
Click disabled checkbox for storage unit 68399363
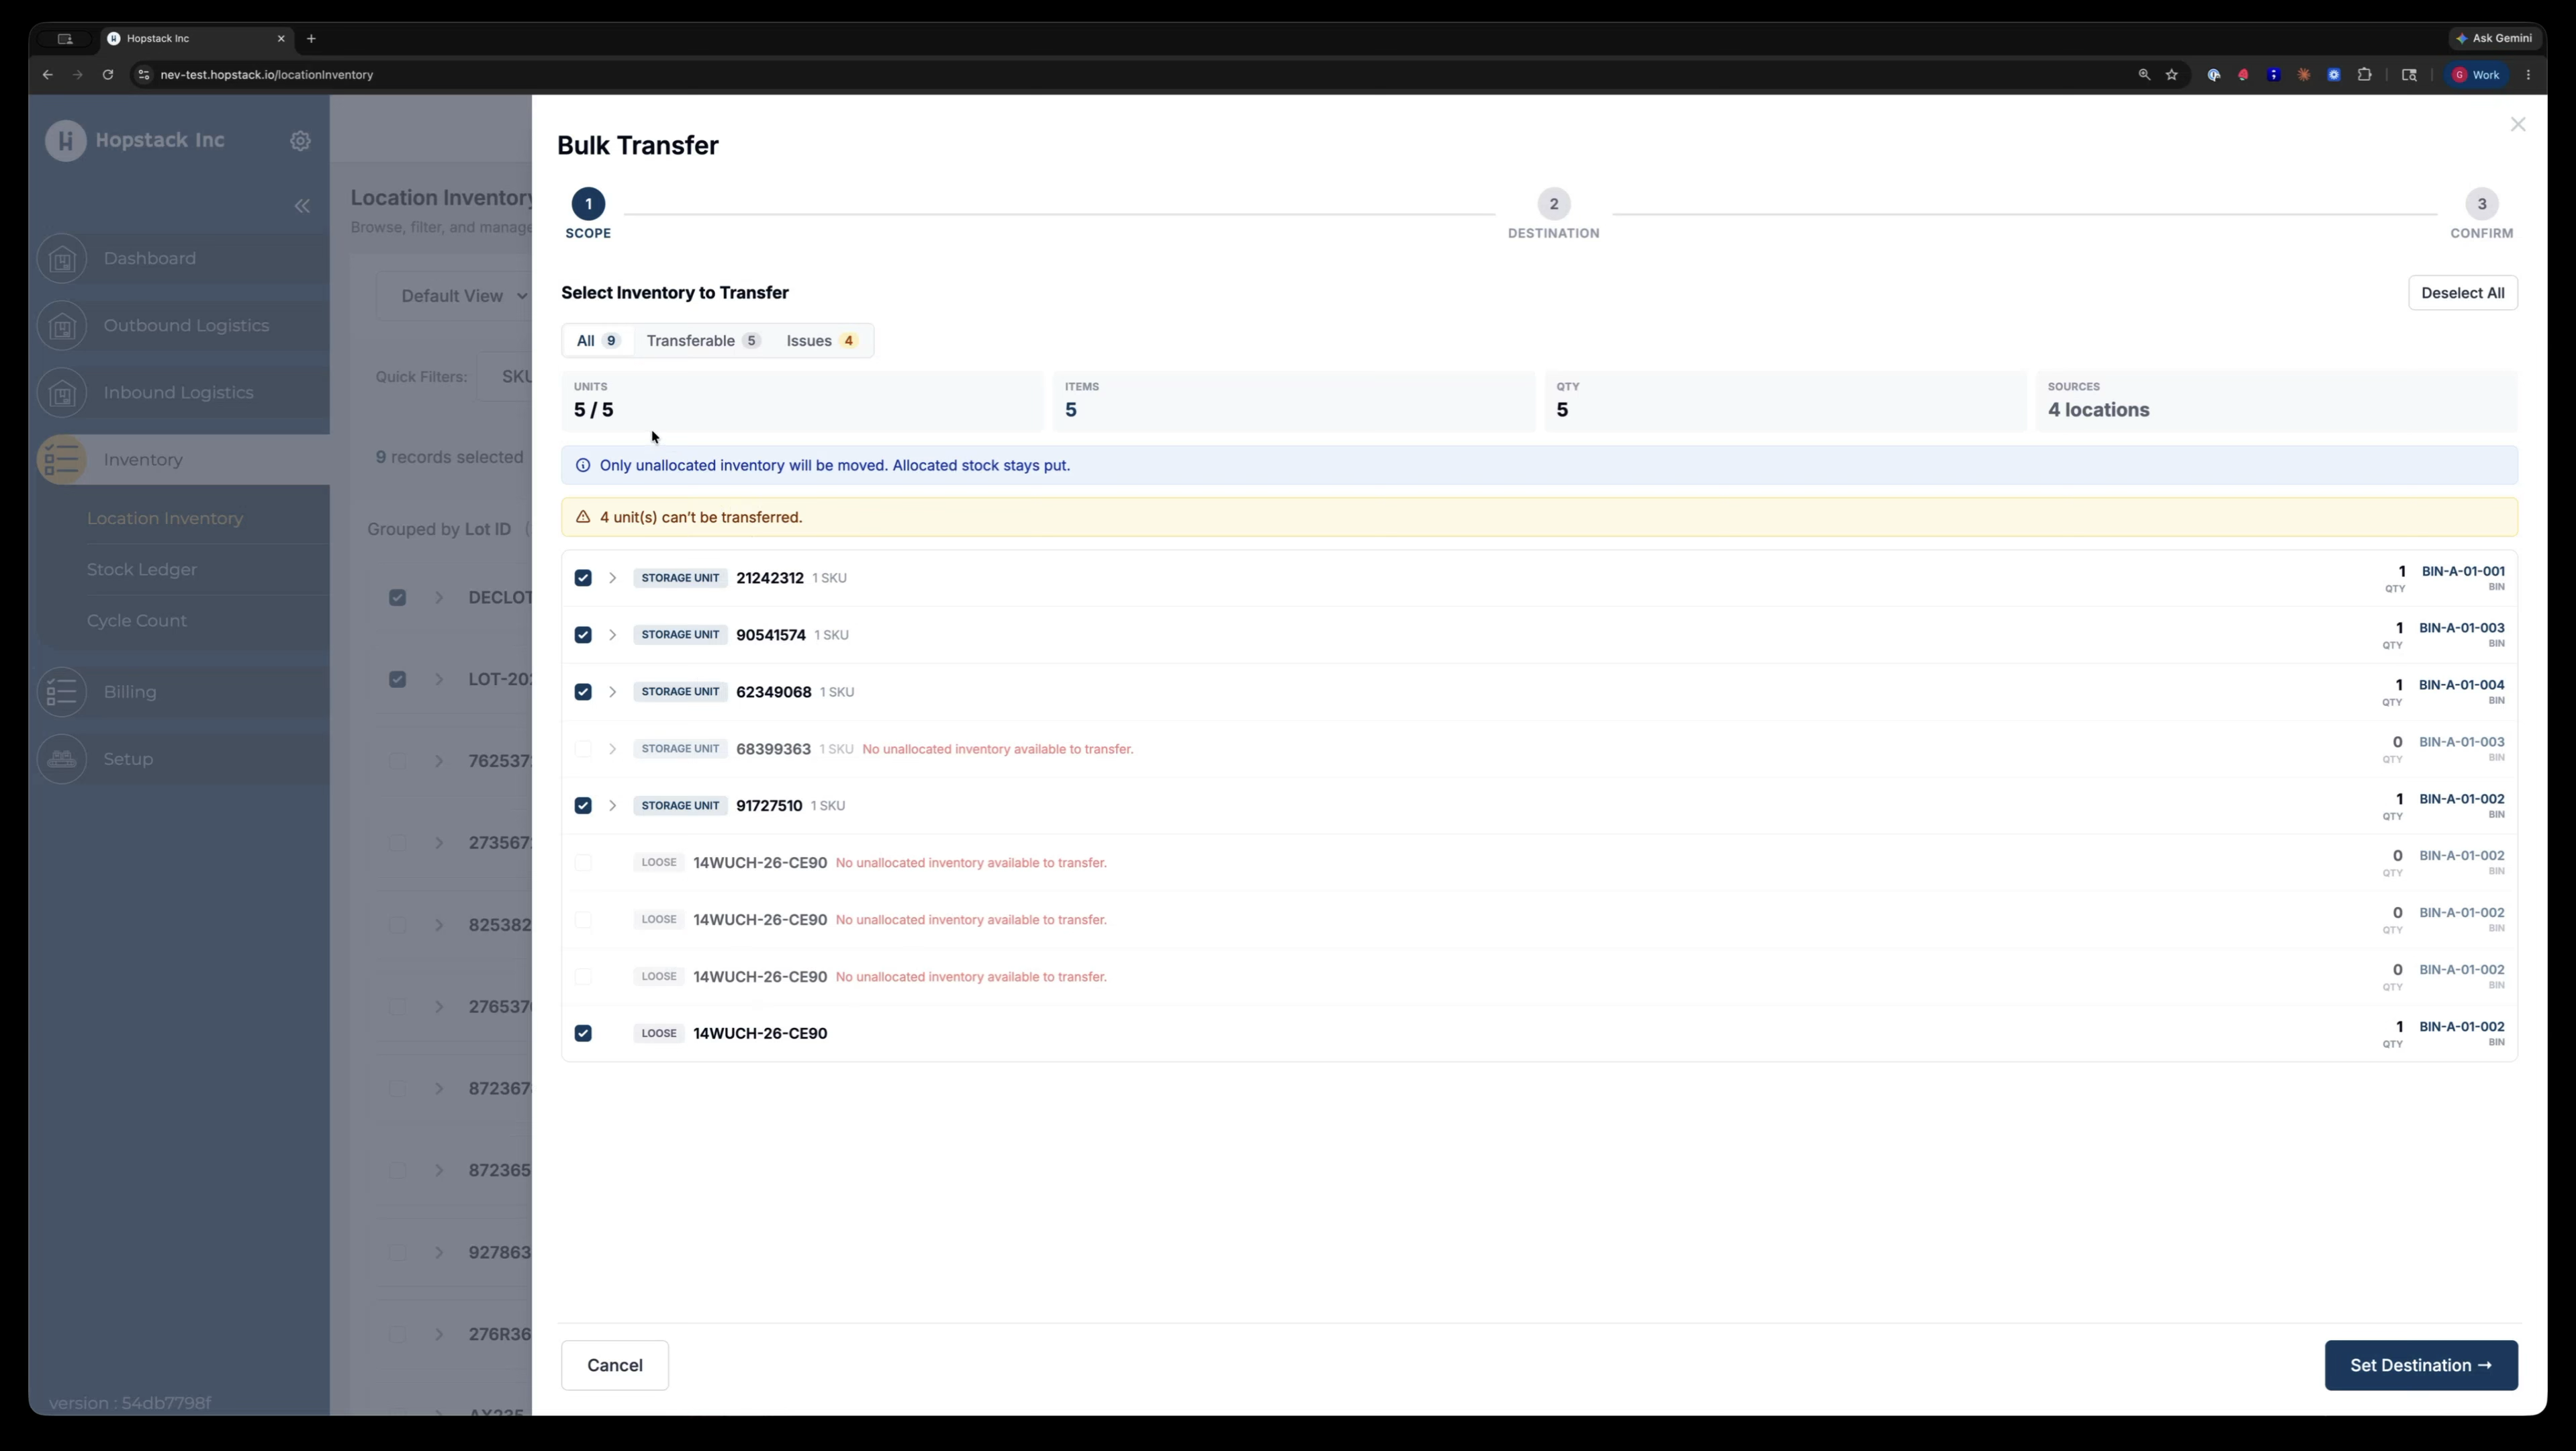583,750
